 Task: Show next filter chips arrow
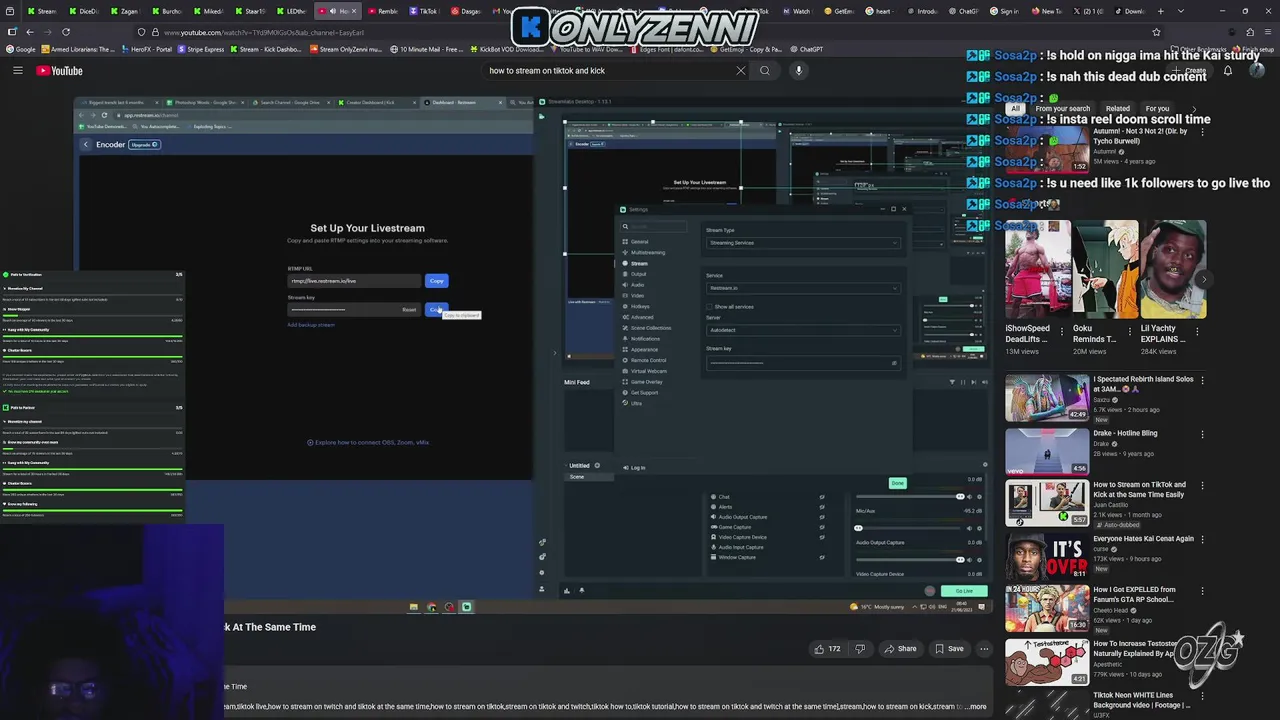1193,108
